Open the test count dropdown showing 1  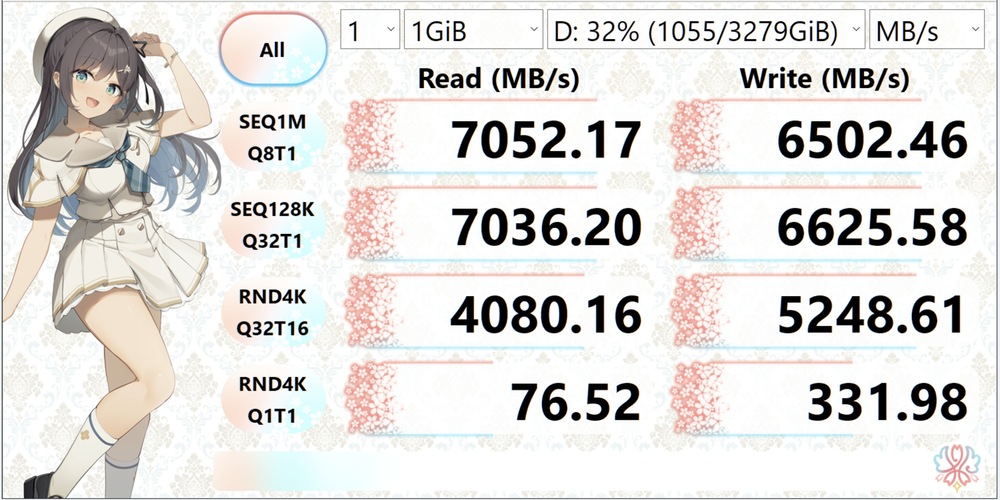coord(370,31)
